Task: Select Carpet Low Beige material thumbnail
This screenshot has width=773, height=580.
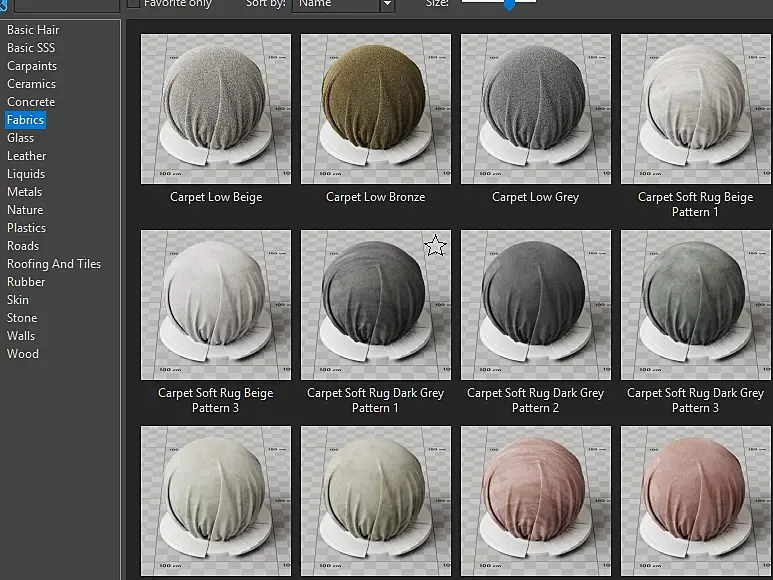Action: (x=216, y=109)
